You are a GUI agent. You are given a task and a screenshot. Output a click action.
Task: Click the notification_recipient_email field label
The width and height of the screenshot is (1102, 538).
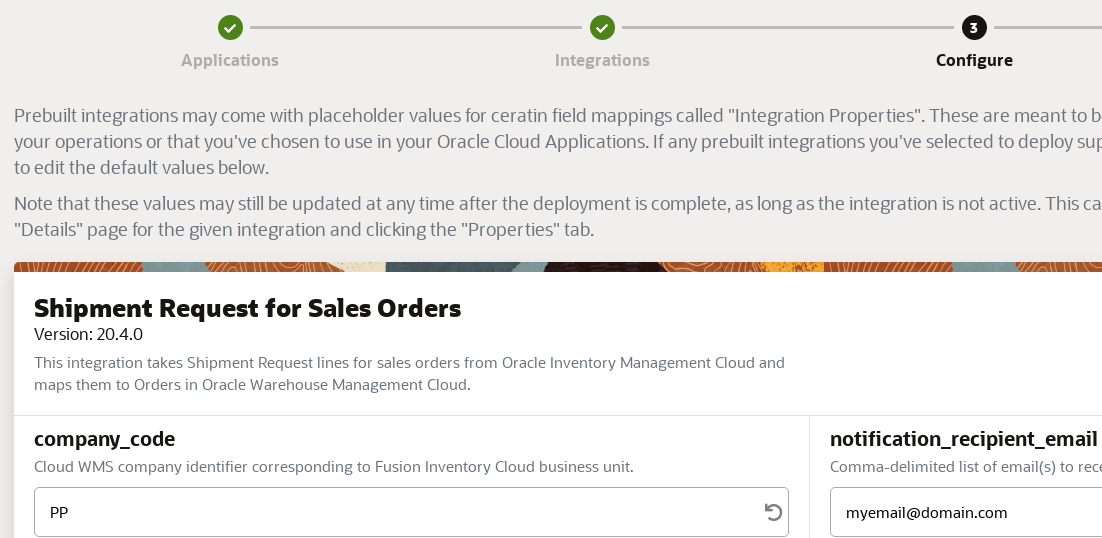963,438
